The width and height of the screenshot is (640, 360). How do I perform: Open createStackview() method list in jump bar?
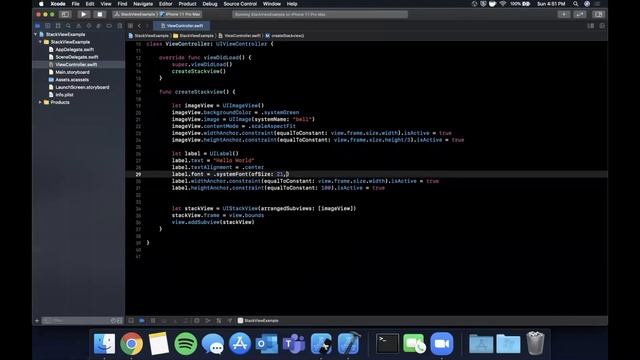[284, 36]
